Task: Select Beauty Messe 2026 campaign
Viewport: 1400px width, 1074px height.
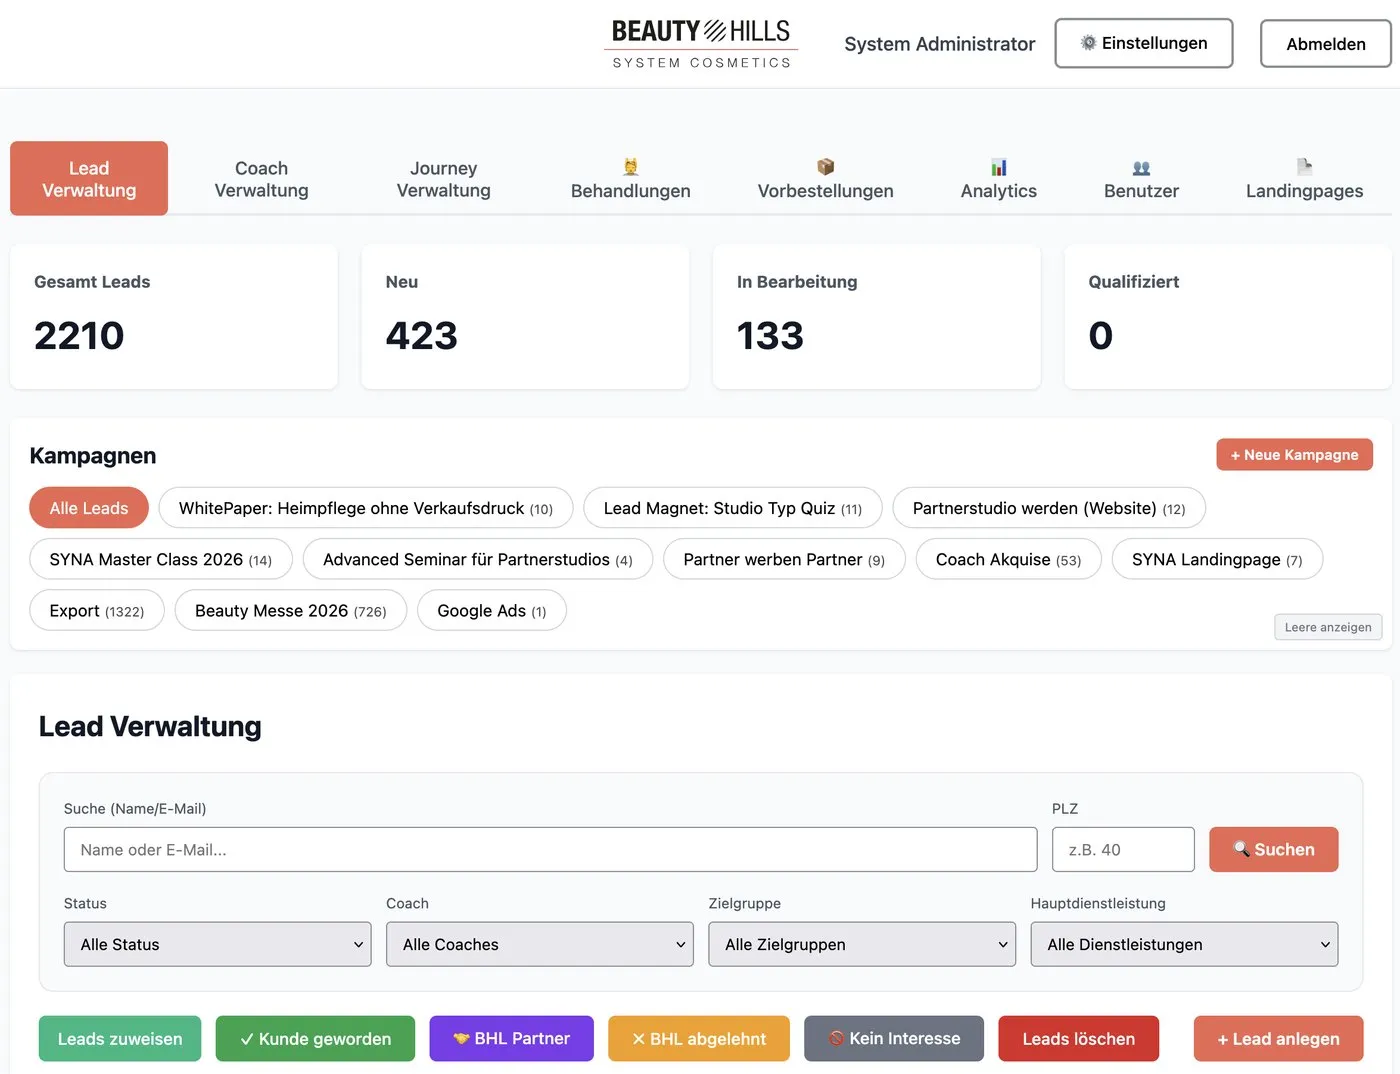Action: (x=291, y=610)
